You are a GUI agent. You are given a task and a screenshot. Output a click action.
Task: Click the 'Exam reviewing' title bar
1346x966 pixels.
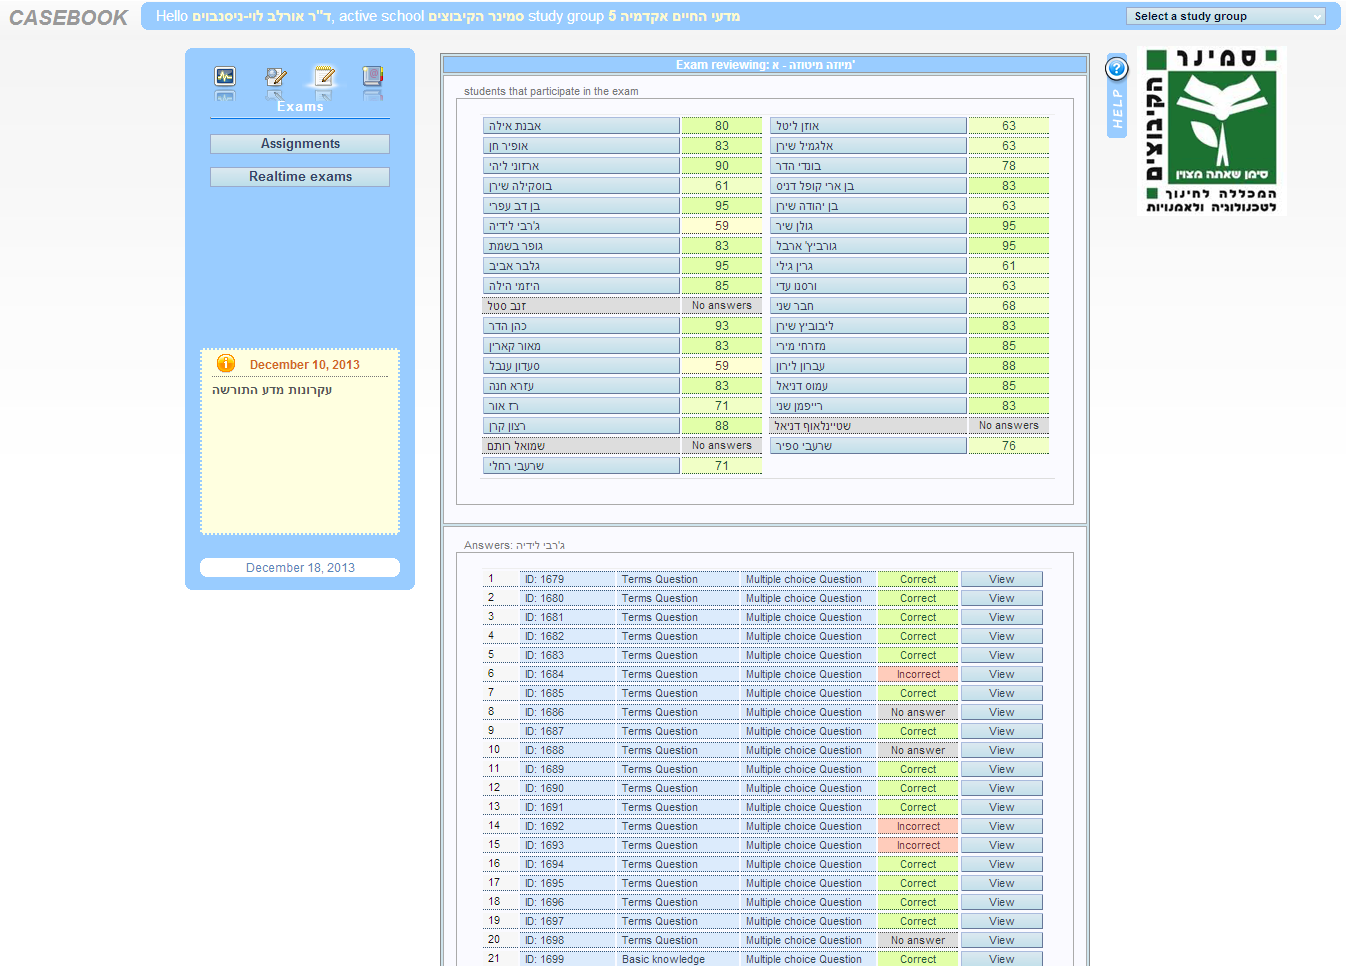click(765, 65)
